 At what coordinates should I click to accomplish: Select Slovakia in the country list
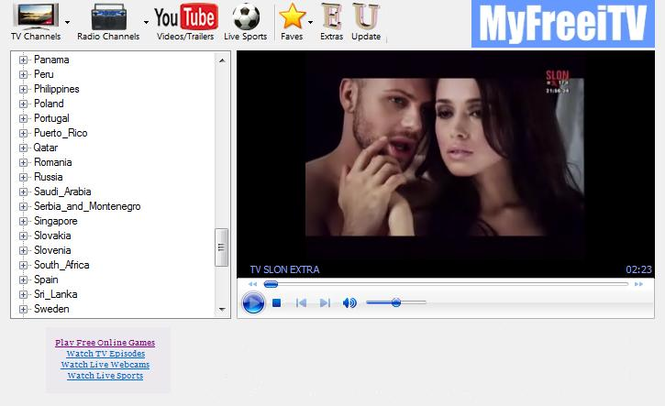[52, 235]
